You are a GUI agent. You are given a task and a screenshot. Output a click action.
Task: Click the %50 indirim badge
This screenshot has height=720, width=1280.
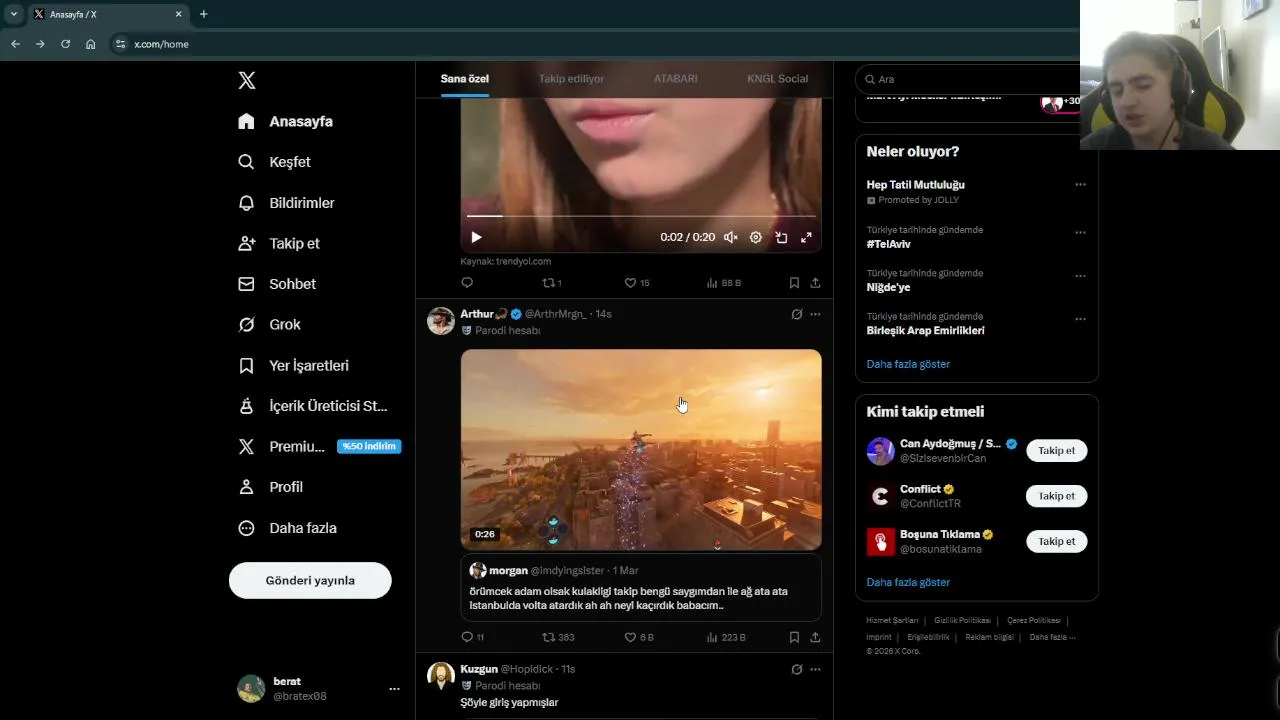369,446
